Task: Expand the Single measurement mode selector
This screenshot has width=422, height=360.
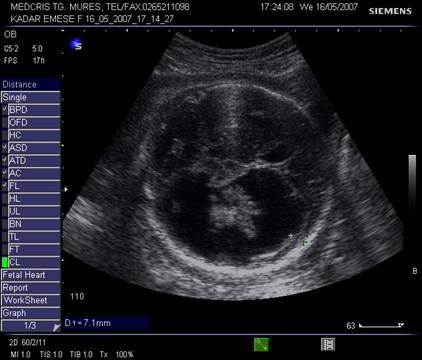Action: [x=31, y=97]
